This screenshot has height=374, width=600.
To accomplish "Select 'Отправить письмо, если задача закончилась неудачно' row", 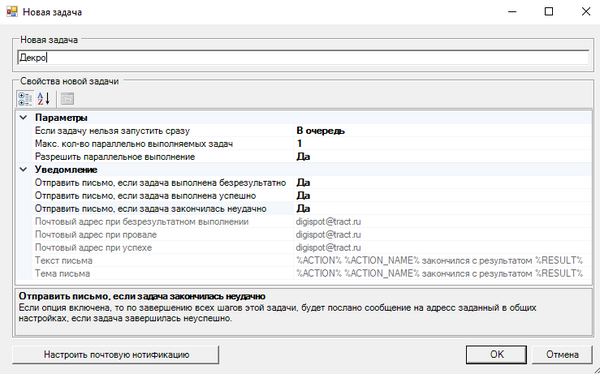I will pos(304,209).
